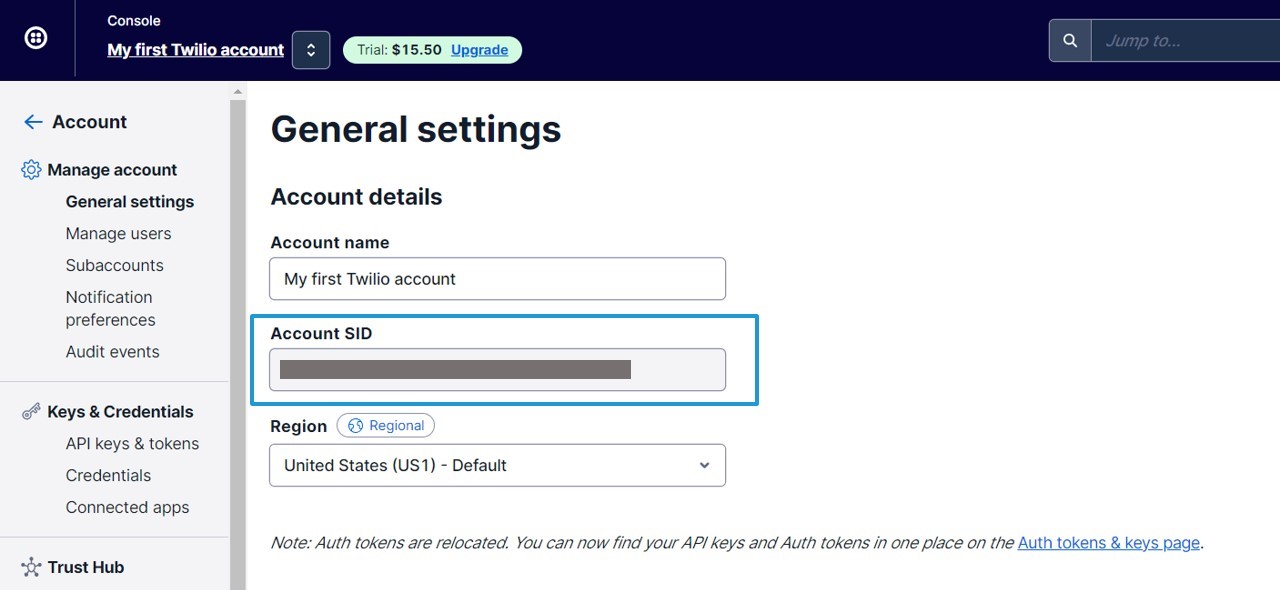Click the globe icon in Regional badge
Screen dimensions: 1280x590
click(x=355, y=426)
